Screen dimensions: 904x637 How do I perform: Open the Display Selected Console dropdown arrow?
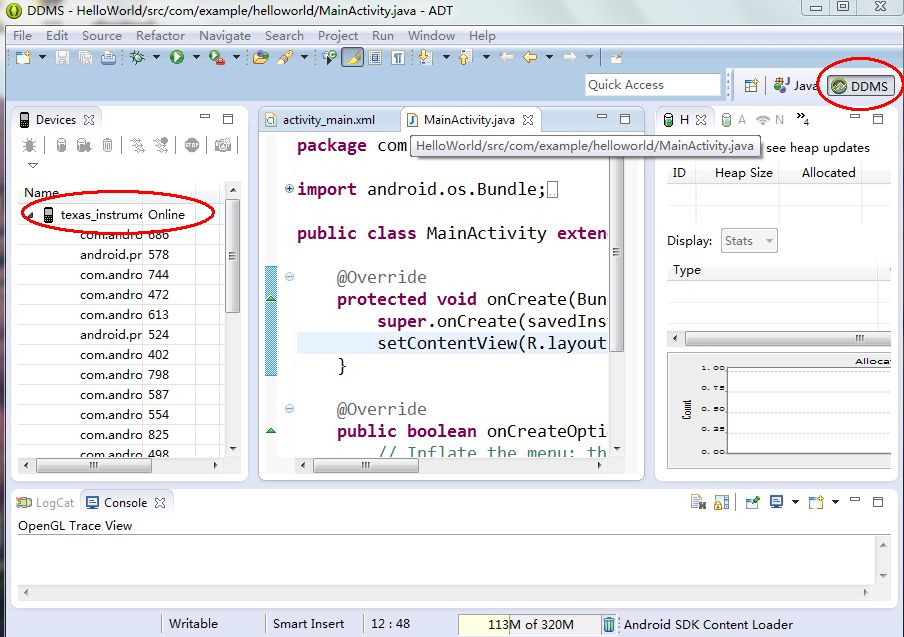[795, 502]
